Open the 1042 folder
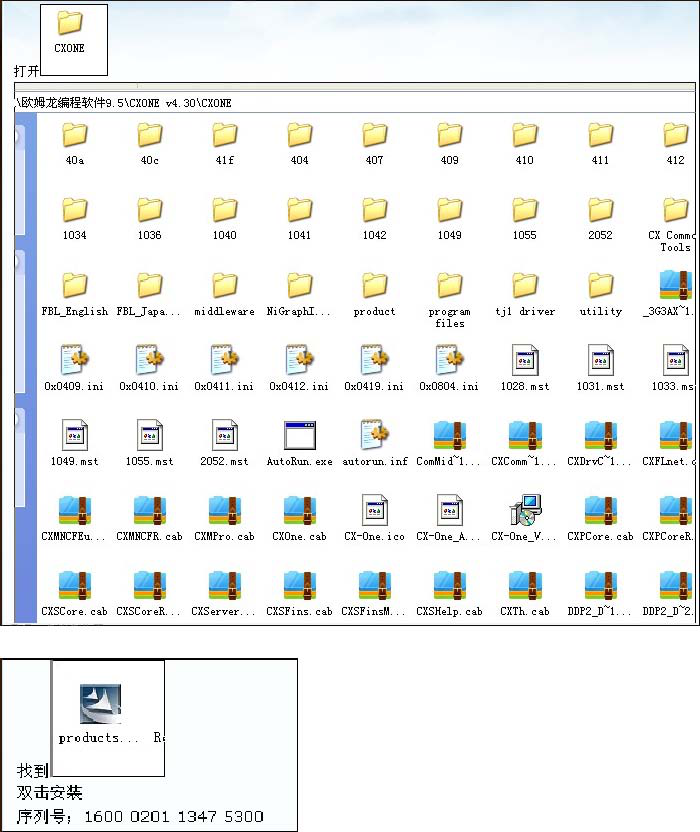The image size is (700, 832). click(x=375, y=219)
